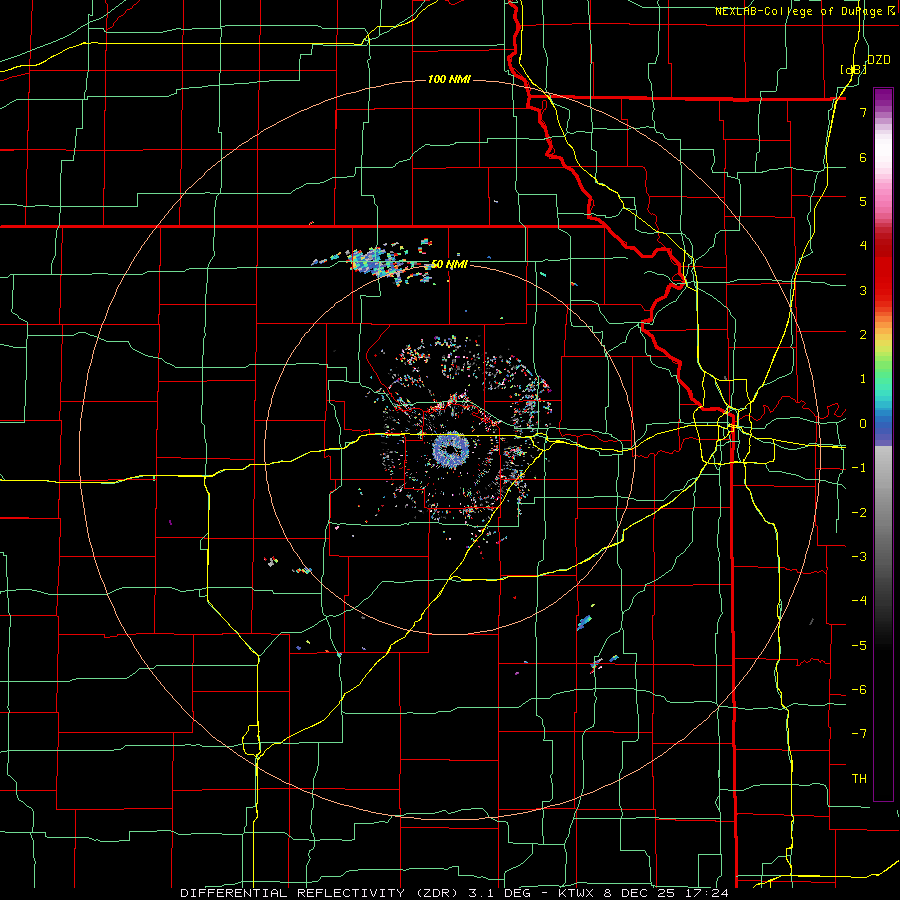Select the 1 dB scale value
The width and height of the screenshot is (900, 900).
pos(863,379)
